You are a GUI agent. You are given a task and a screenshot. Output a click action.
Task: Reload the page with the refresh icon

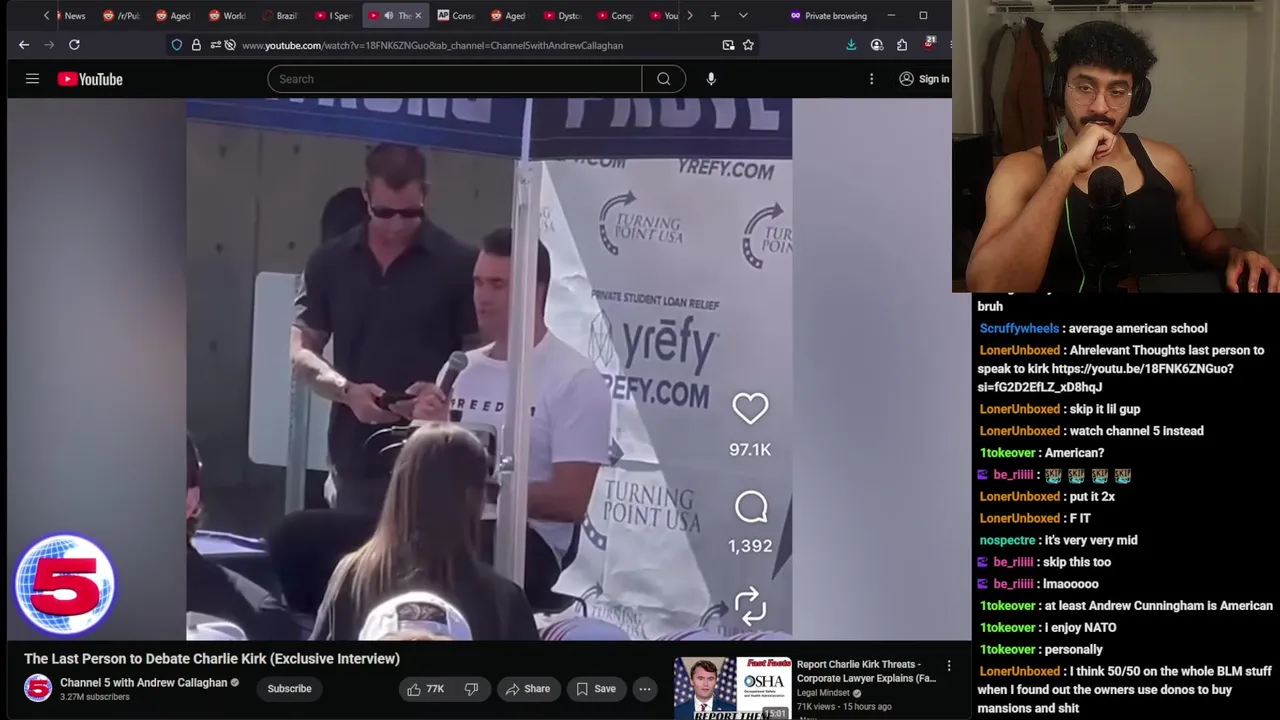pyautogui.click(x=74, y=45)
